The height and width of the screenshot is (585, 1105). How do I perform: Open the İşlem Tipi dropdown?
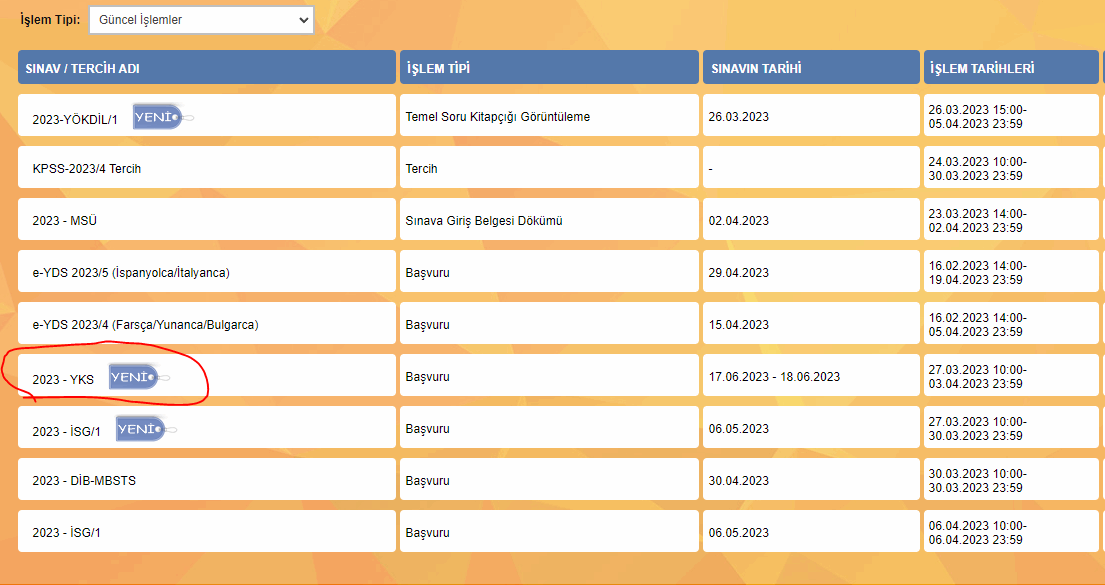[201, 20]
